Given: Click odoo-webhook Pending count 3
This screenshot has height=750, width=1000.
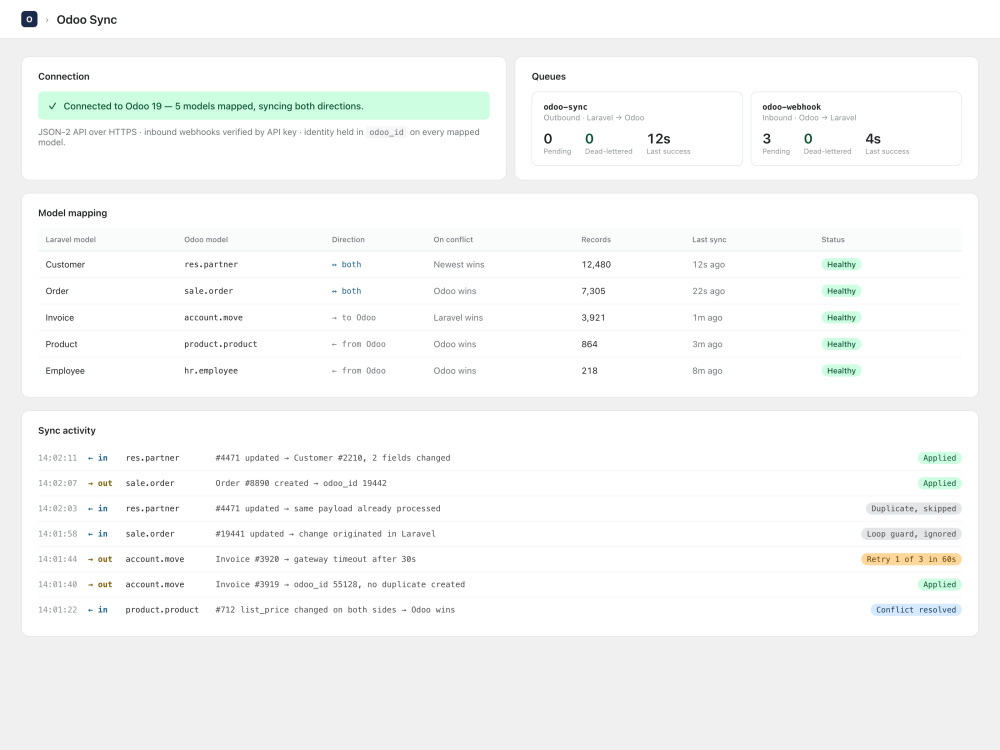Looking at the screenshot, I should [767, 139].
